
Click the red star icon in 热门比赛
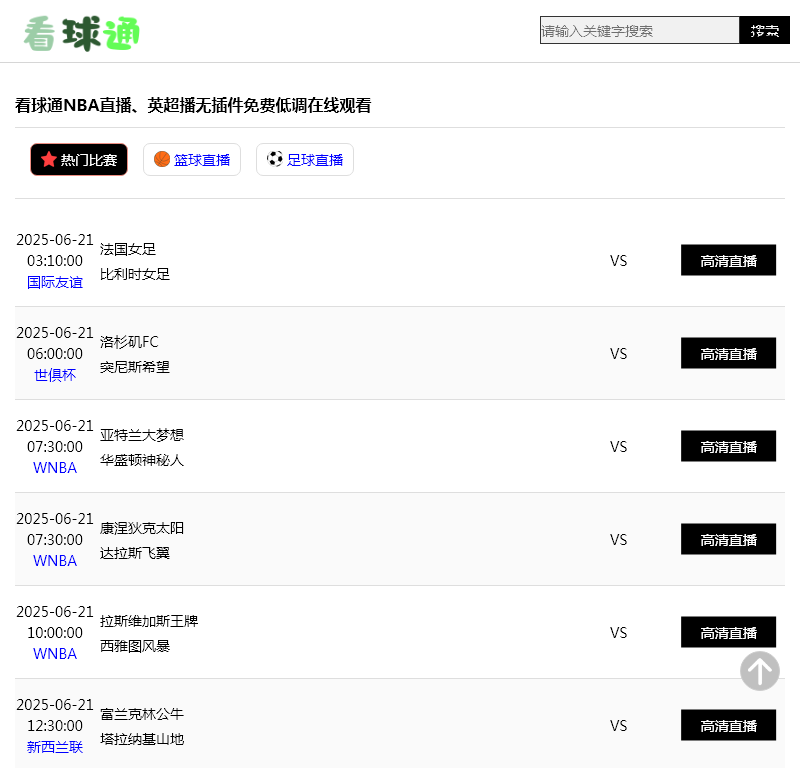48,159
